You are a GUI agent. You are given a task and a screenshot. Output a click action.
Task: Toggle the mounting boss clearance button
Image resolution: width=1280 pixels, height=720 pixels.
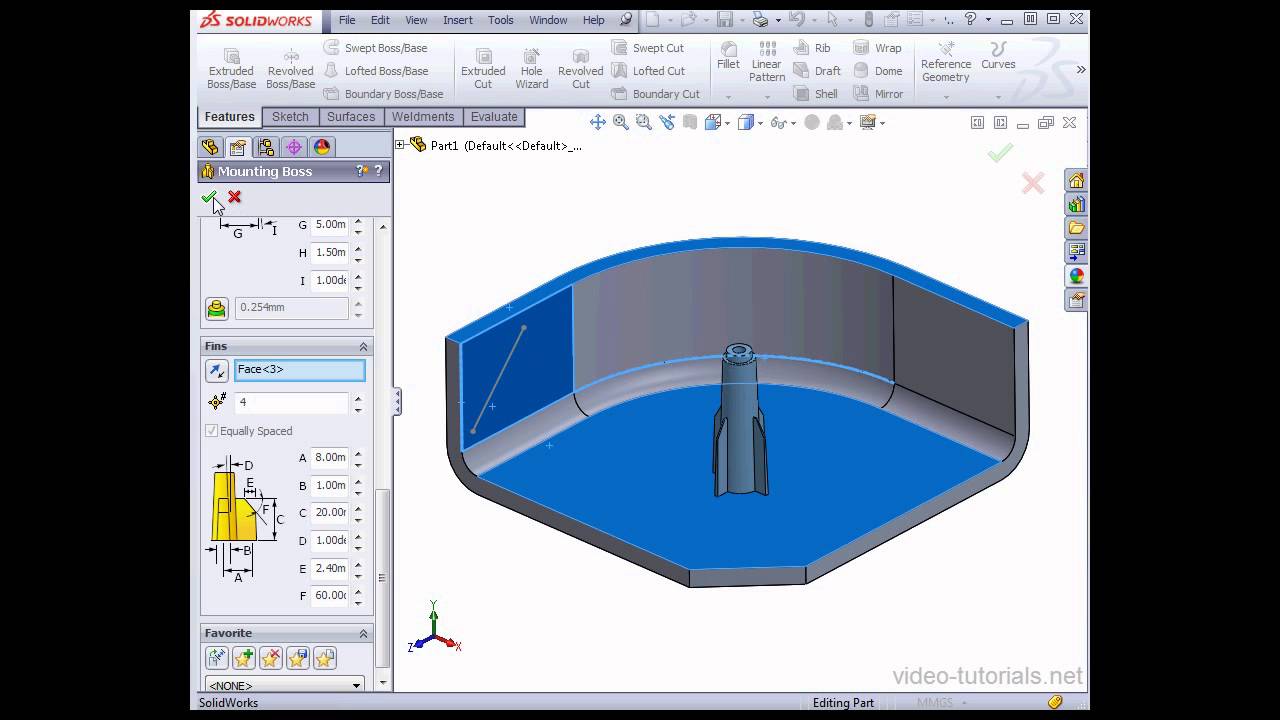[x=217, y=308]
